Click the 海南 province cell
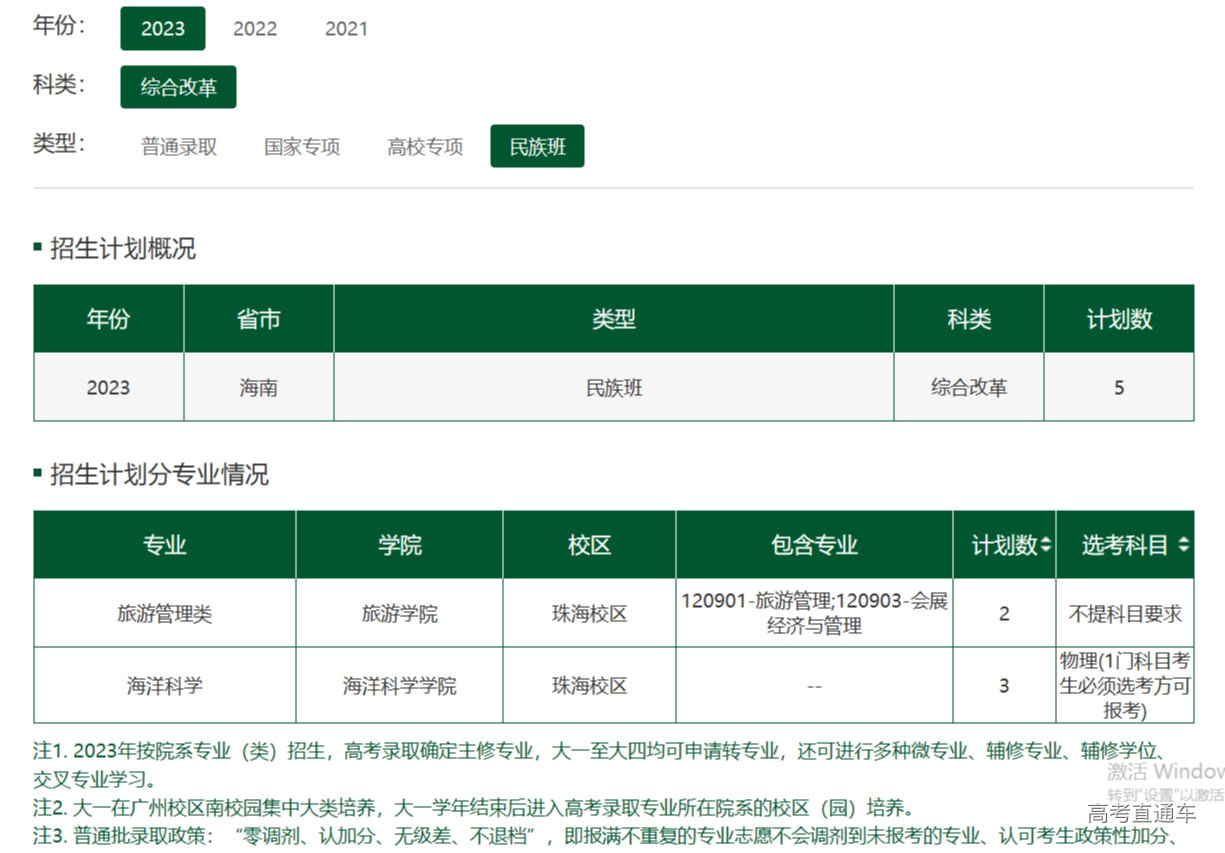Viewport: 1225px width, 853px height. (258, 388)
